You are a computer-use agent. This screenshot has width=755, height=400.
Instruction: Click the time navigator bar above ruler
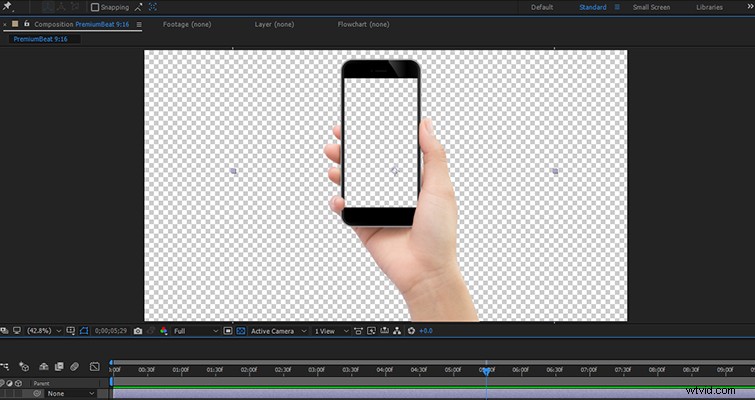coord(432,362)
